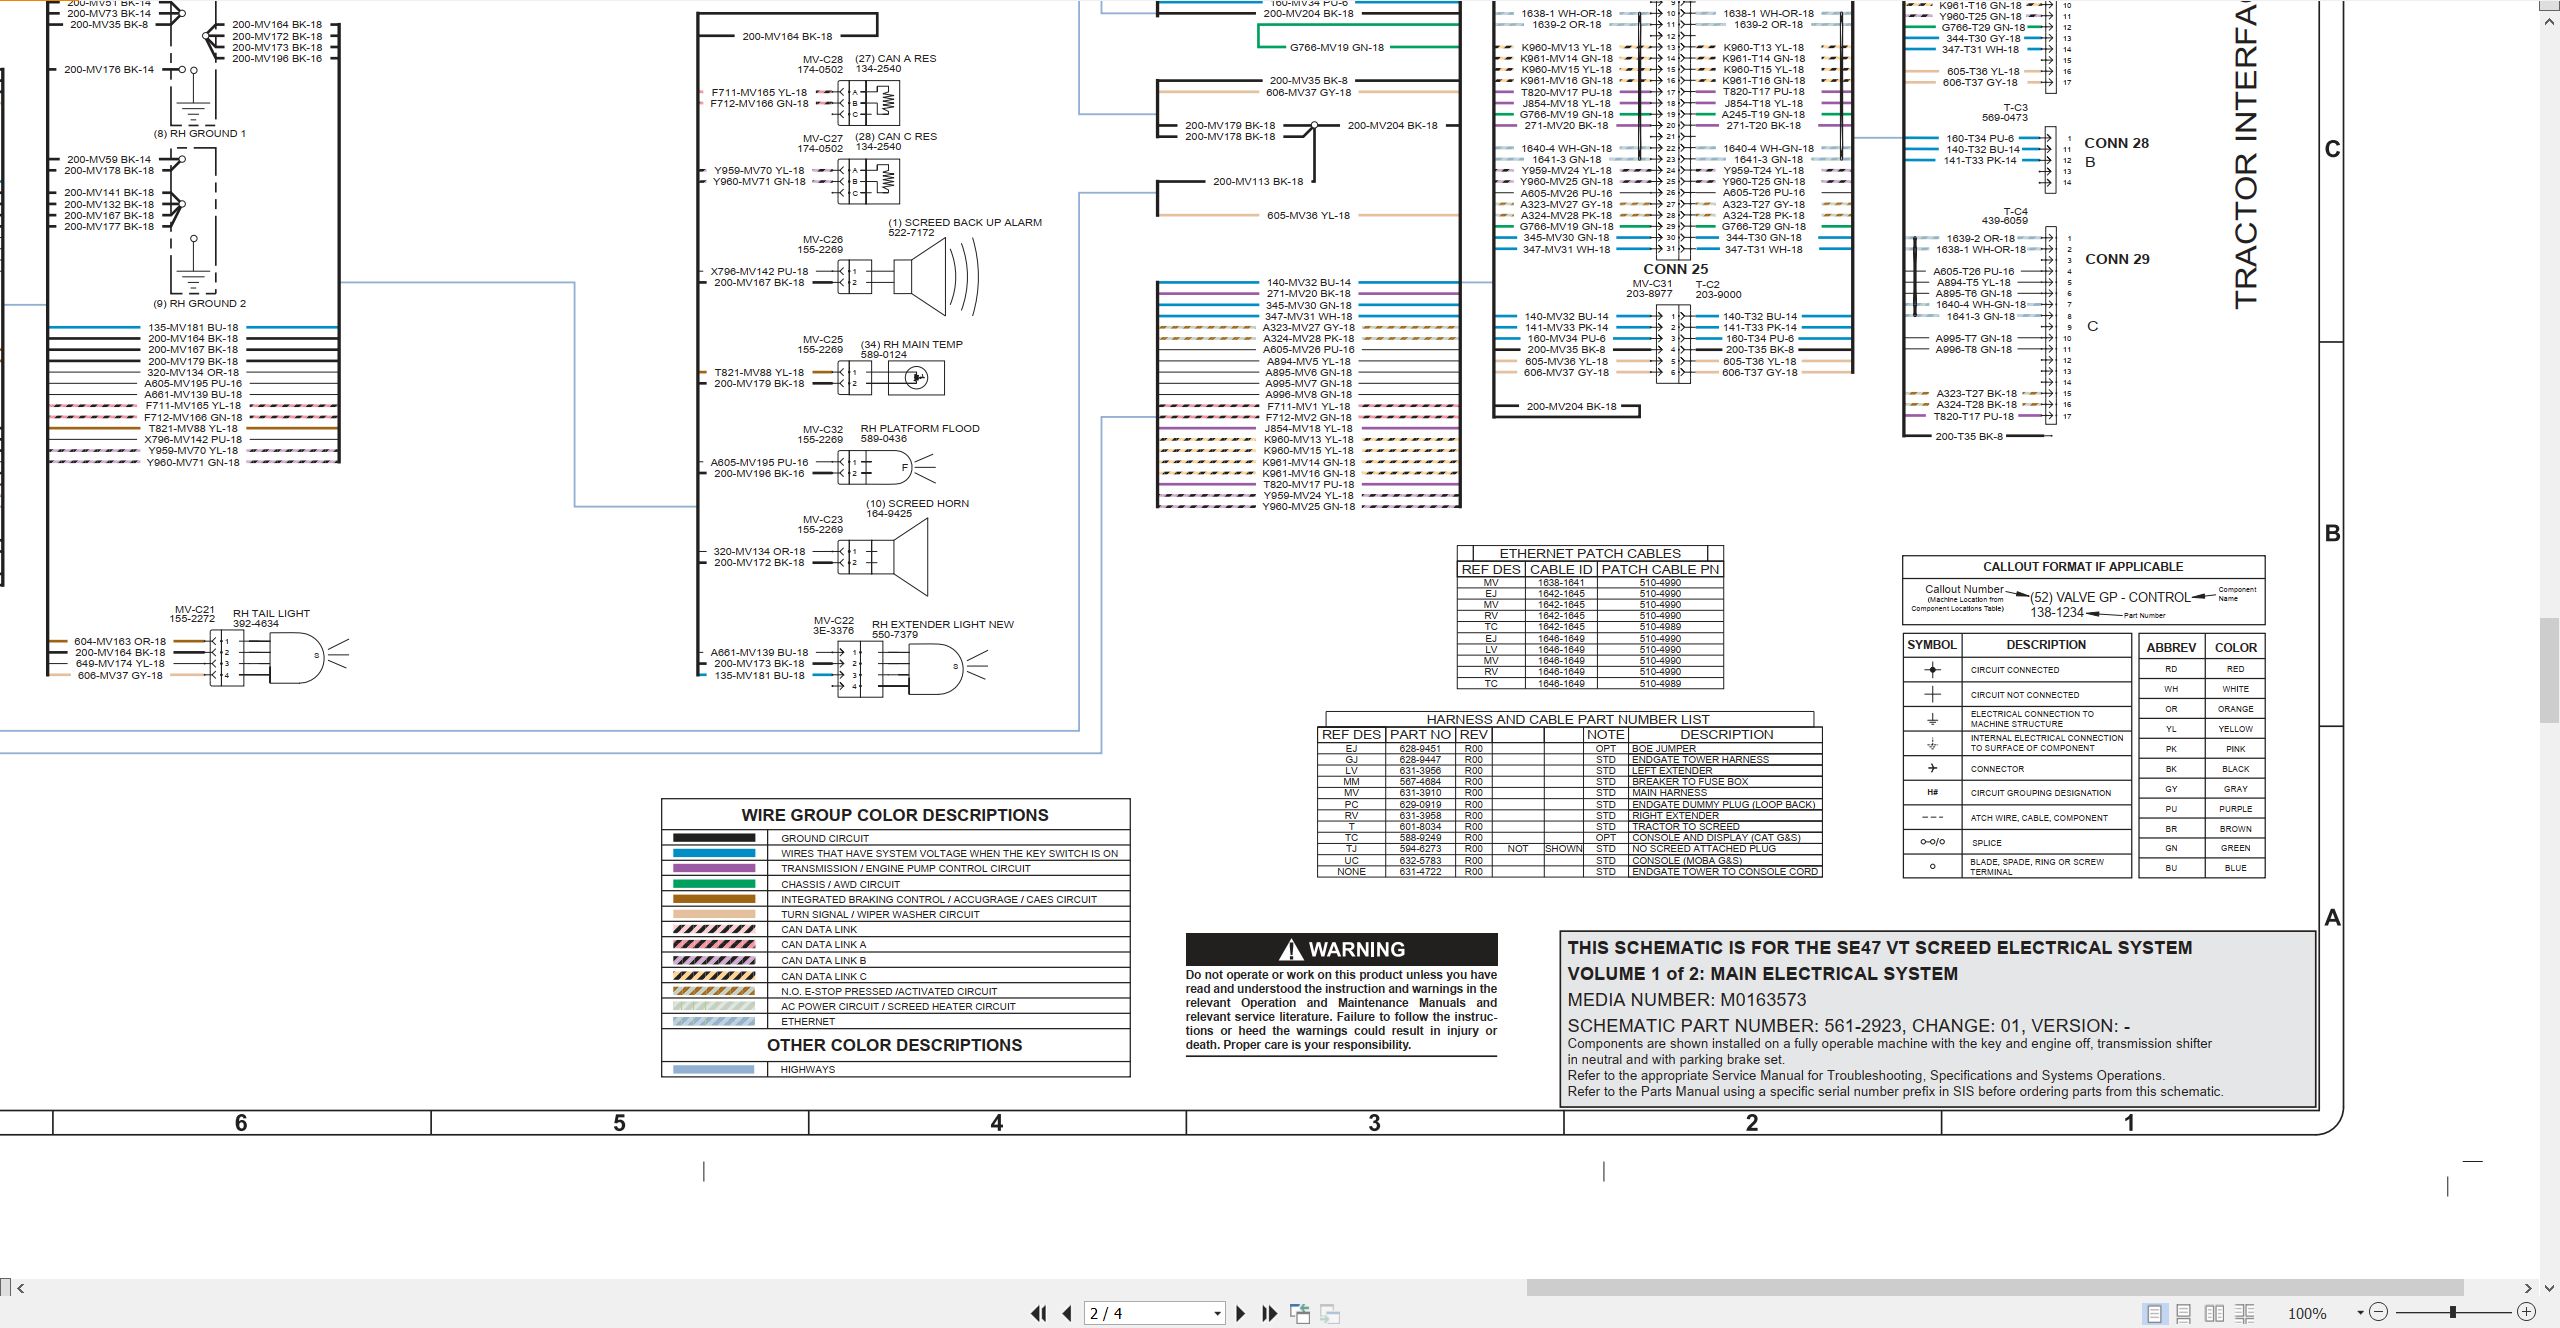The image size is (2560, 1328).
Task: Click the WIRE GROUP COLOR DESCRIPTIONS heading
Action: coord(895,815)
